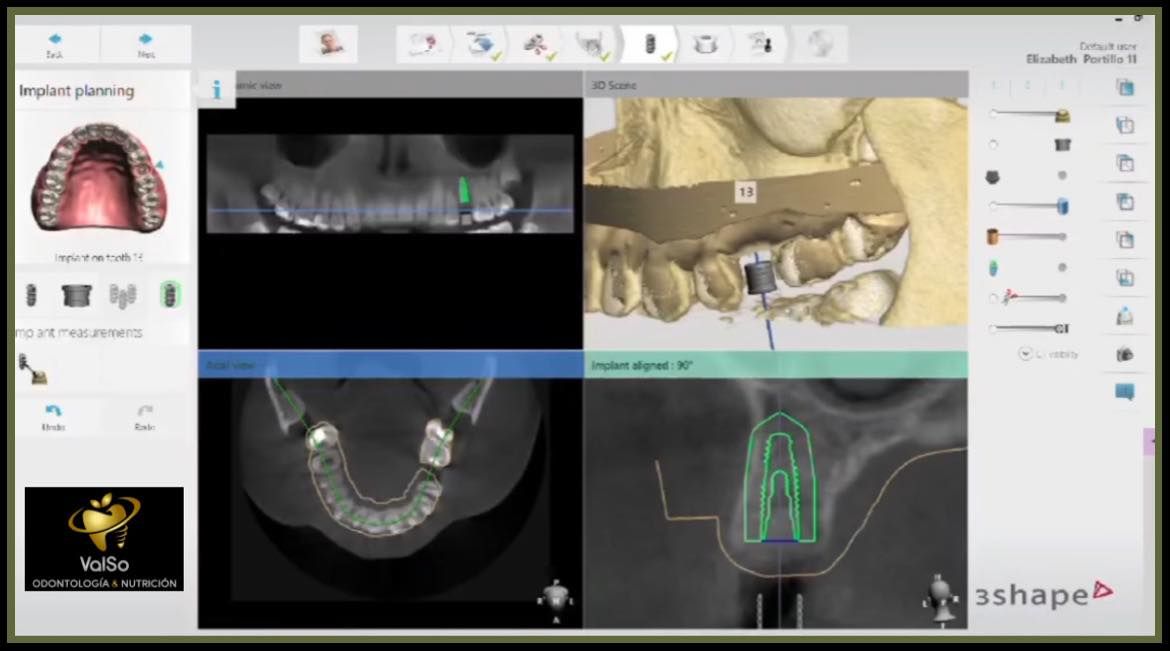Open the blue comment bubble icon

1124,391
